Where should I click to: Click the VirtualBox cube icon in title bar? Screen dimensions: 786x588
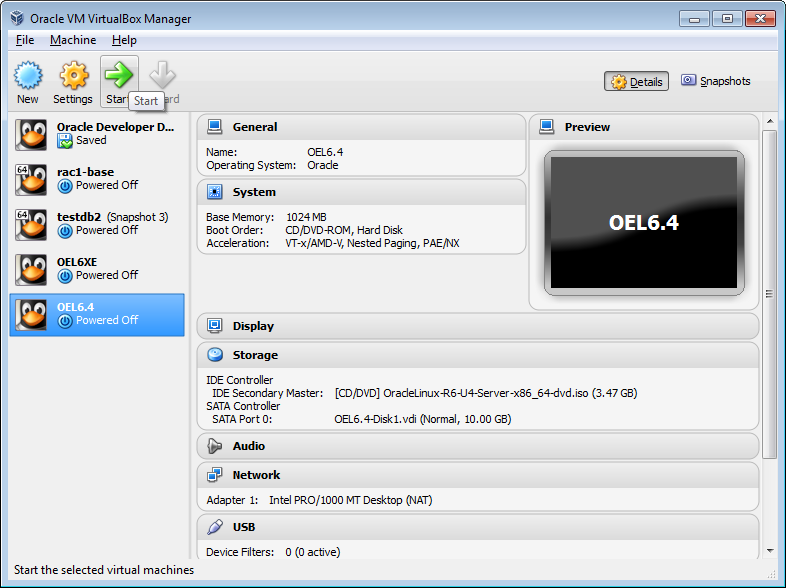[x=17, y=18]
